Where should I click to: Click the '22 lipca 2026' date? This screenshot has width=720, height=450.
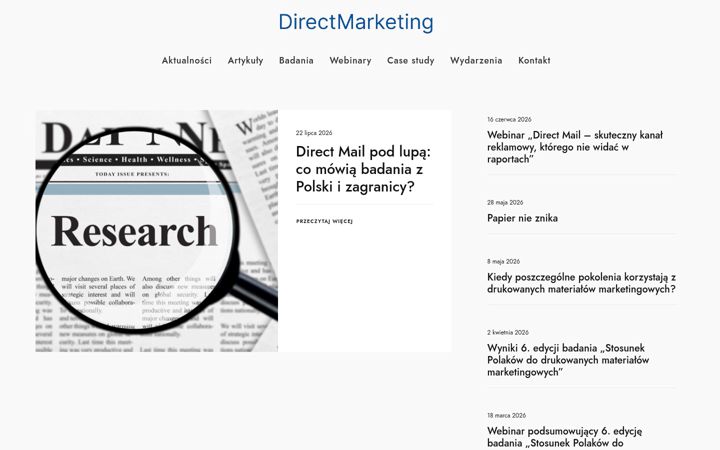coord(314,133)
